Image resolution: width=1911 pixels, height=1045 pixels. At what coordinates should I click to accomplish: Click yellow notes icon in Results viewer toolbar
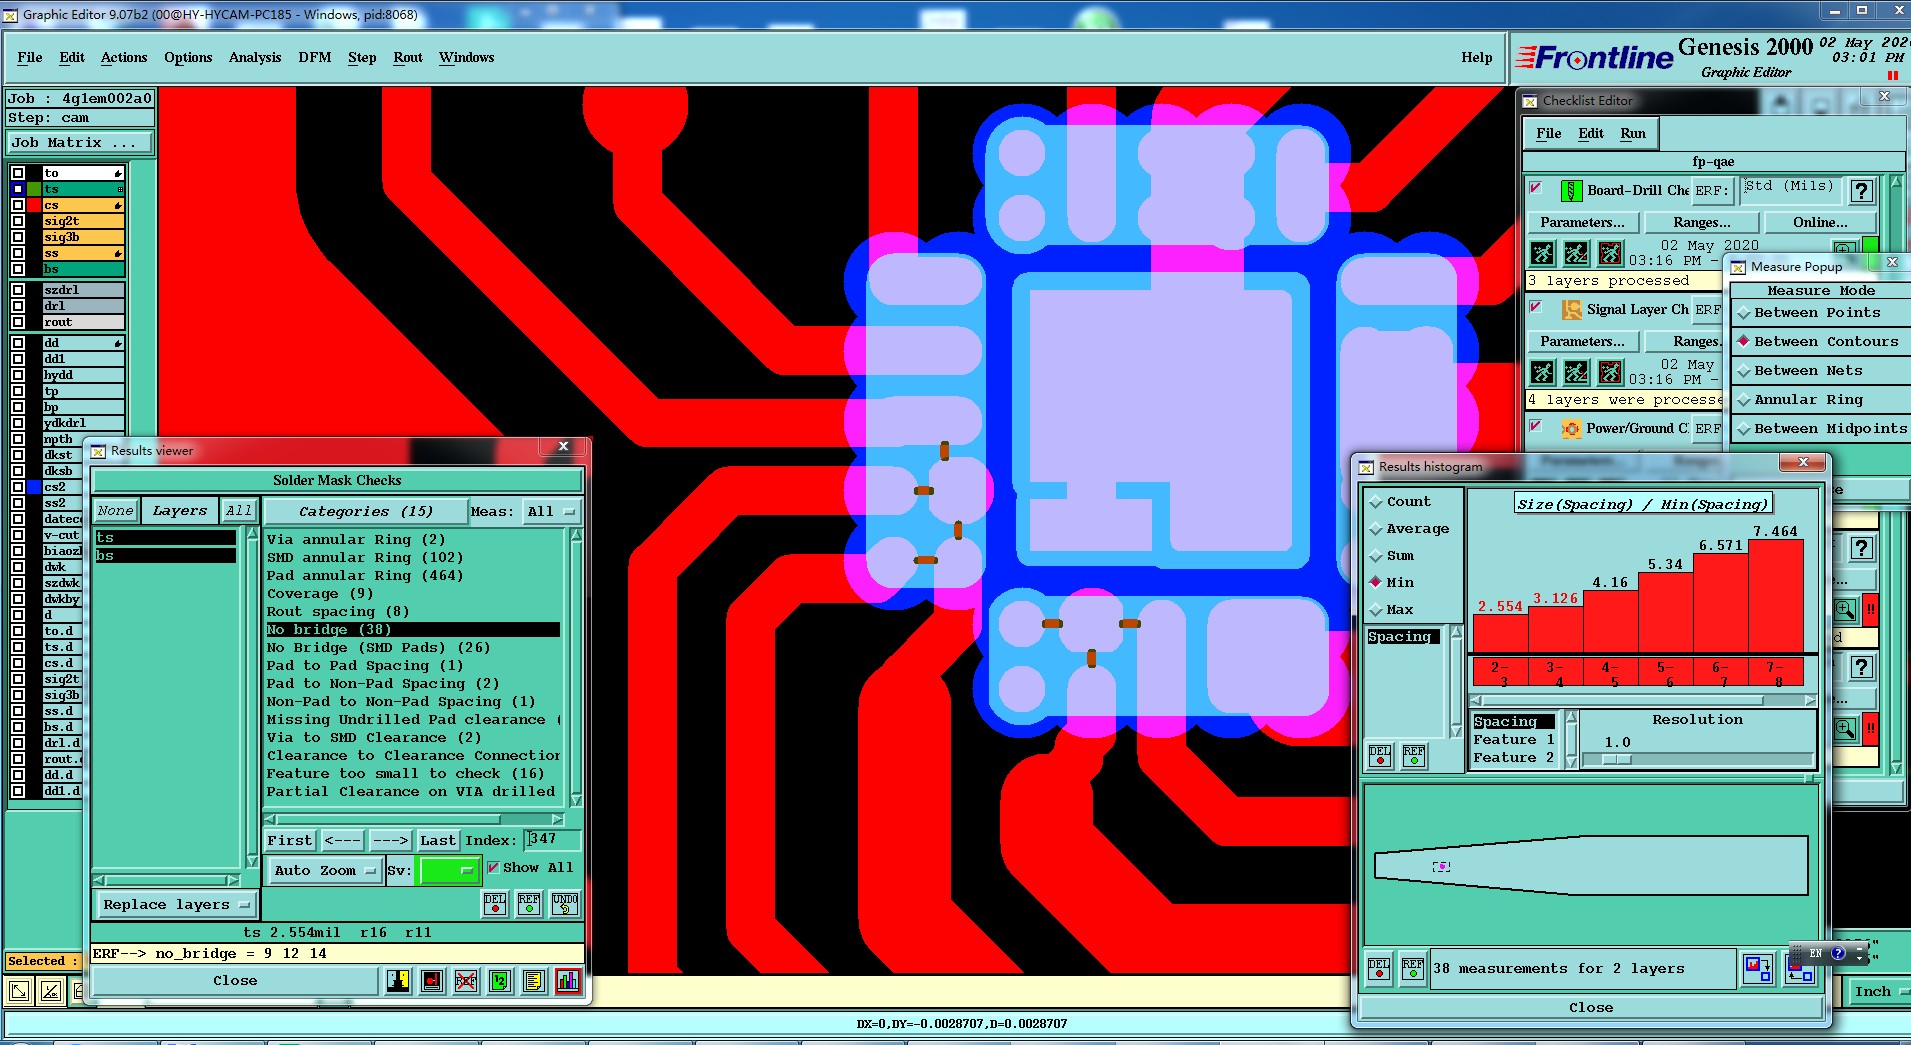click(533, 981)
